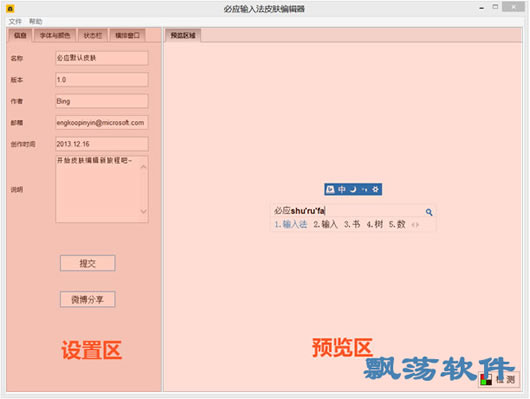Click the 提交 submit button

[88, 263]
